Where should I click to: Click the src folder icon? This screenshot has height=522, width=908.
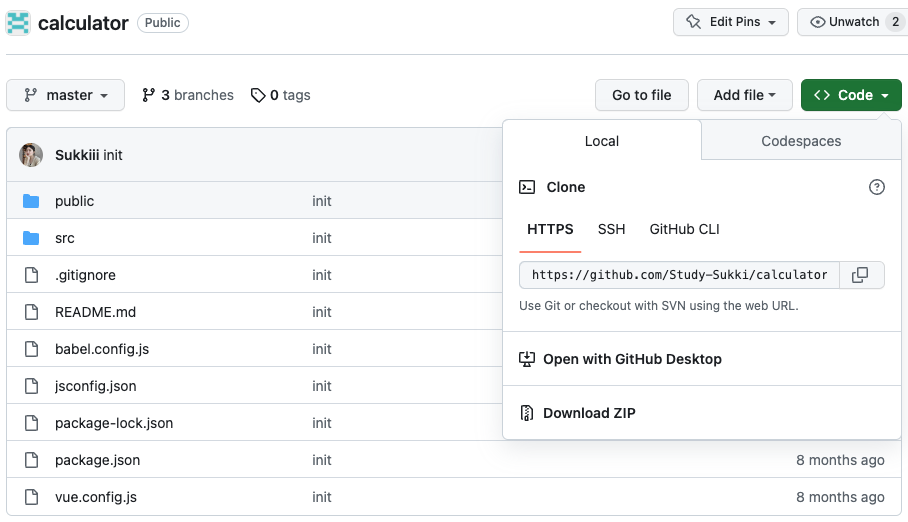coord(31,238)
